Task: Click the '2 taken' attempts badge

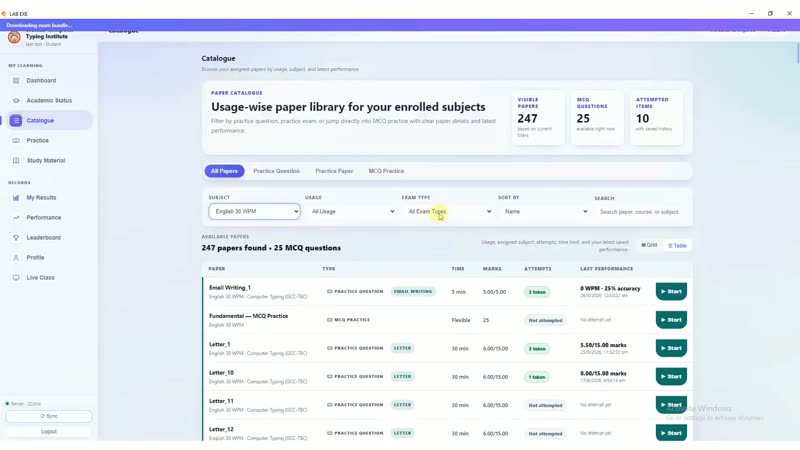Action: coord(537,292)
